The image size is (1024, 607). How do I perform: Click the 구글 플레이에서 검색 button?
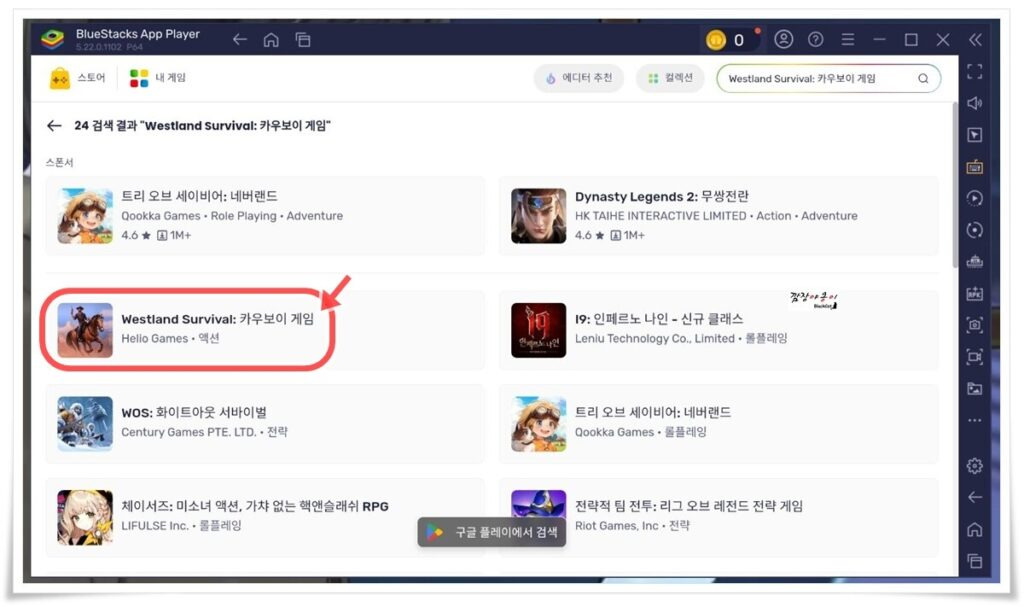(x=492, y=532)
